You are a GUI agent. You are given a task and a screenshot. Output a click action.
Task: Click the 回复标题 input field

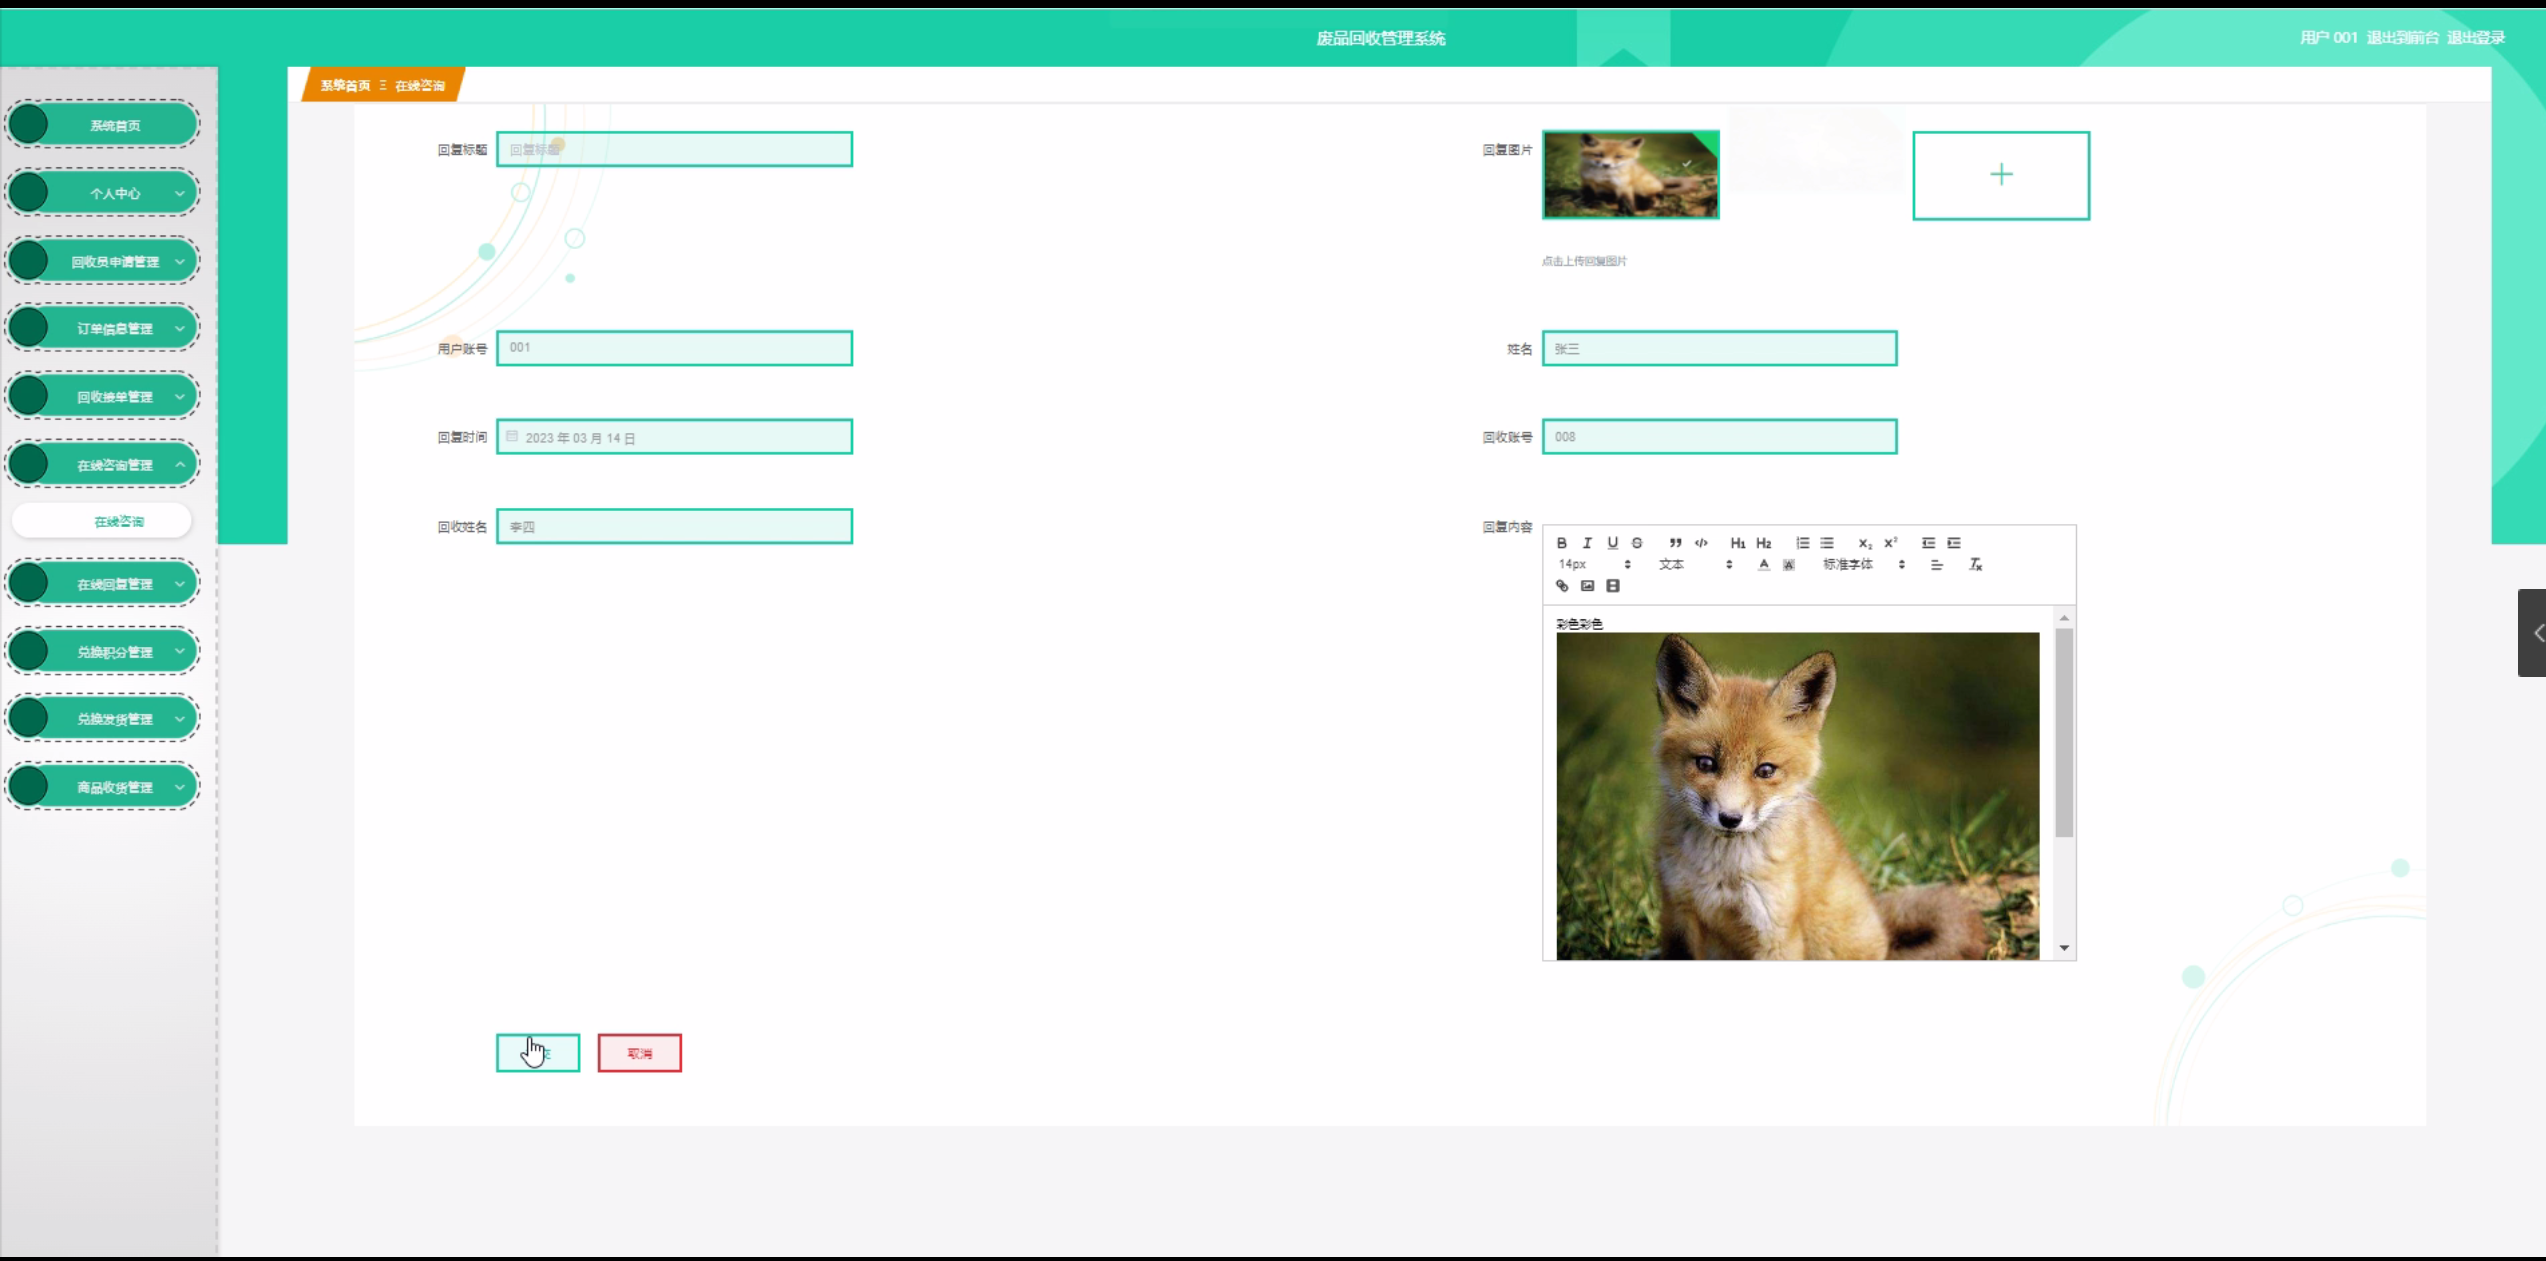[674, 149]
